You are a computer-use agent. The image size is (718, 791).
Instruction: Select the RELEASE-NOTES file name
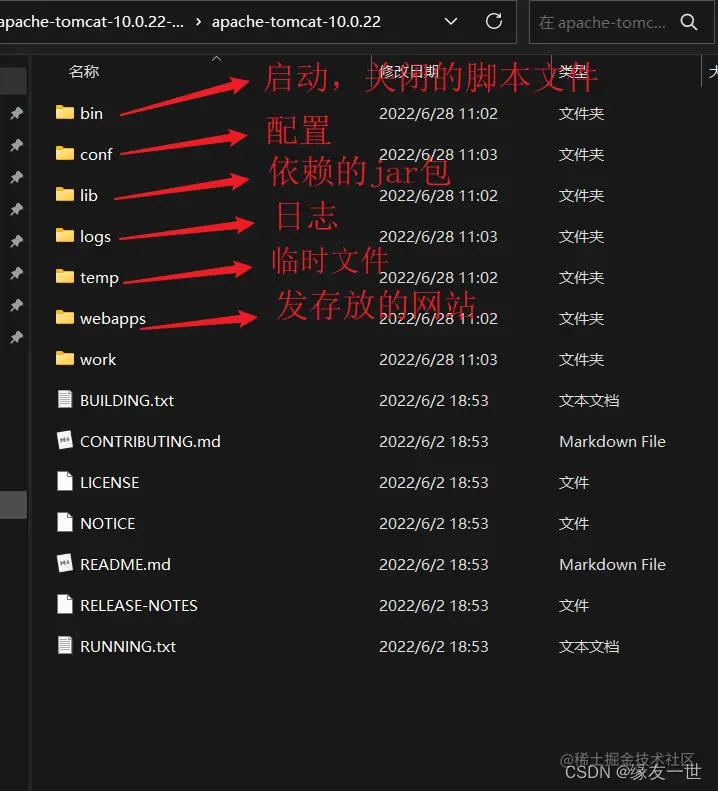click(x=139, y=605)
